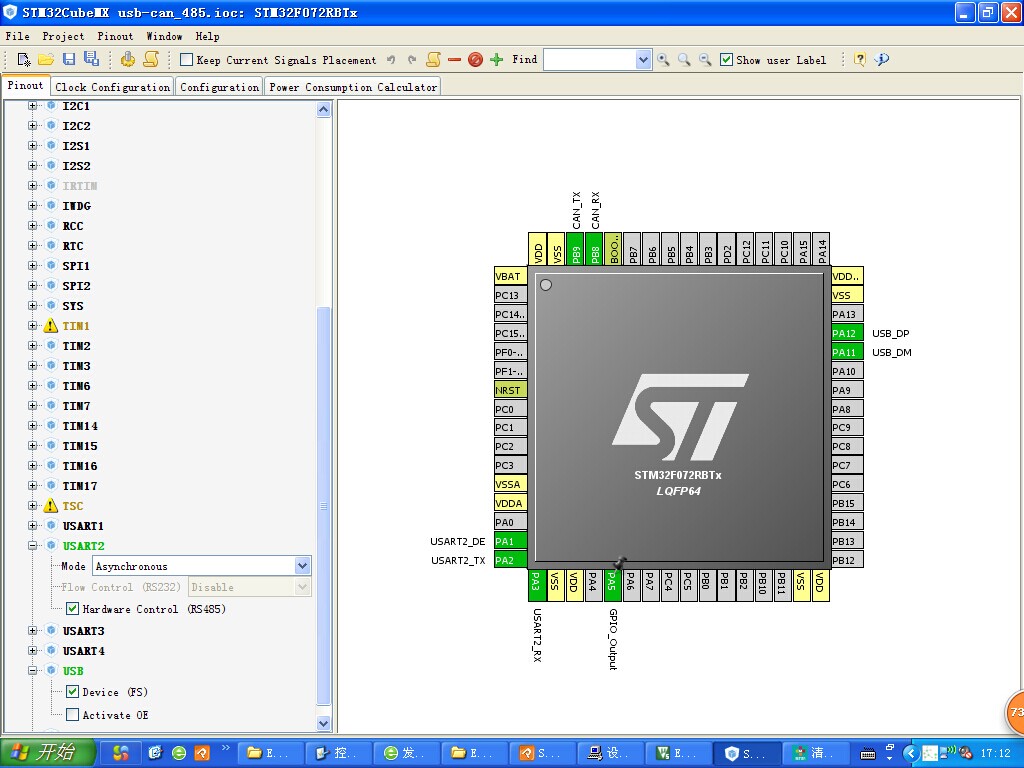The height and width of the screenshot is (768, 1024).
Task: Click the third magnifier zoom icon
Action: [x=705, y=60]
